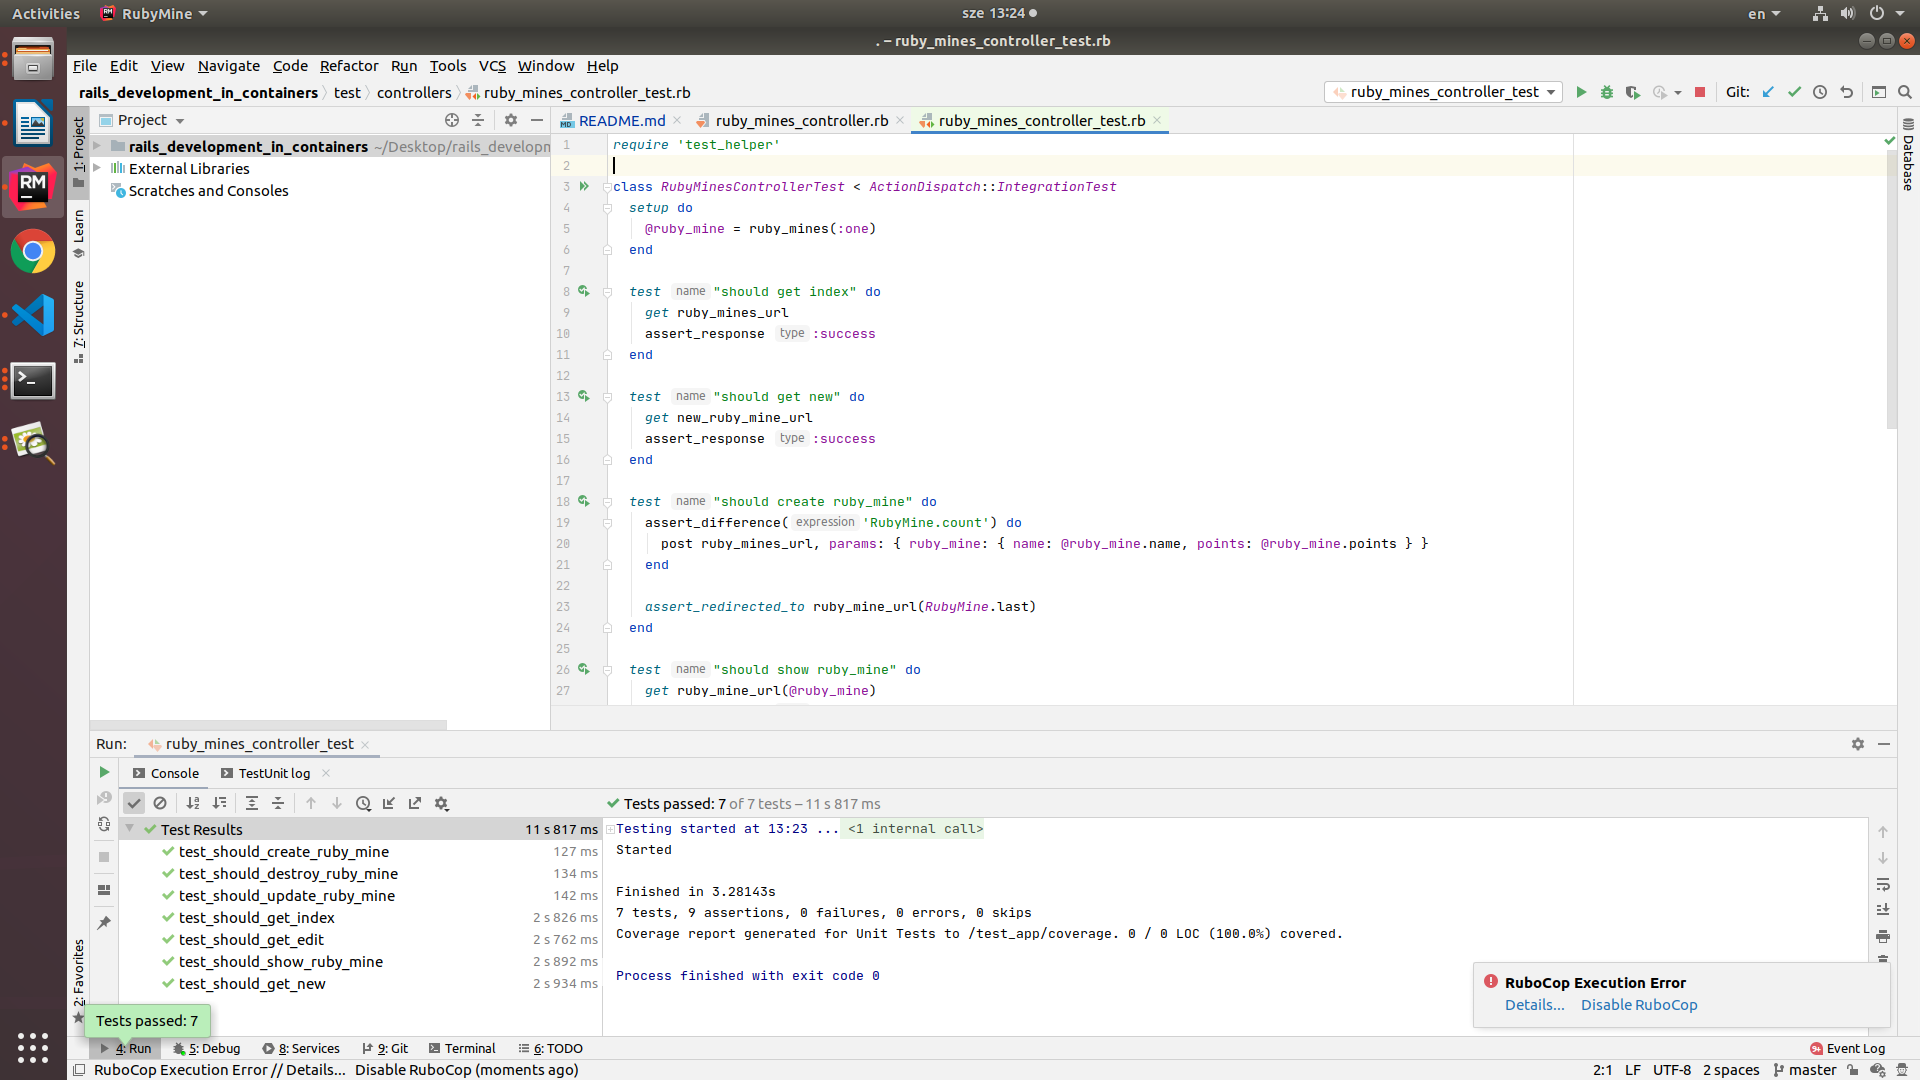
Task: Open the profiler run options dropdown arrow
Action: click(1677, 93)
